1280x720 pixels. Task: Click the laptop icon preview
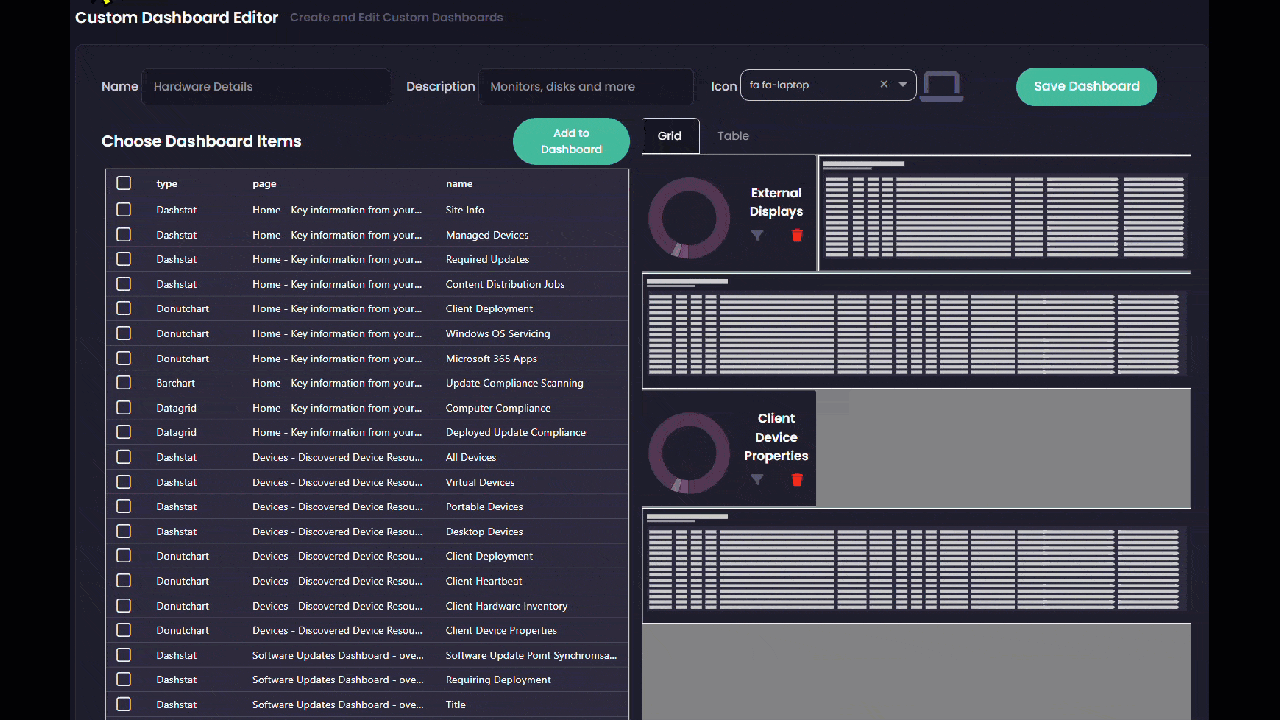(941, 86)
